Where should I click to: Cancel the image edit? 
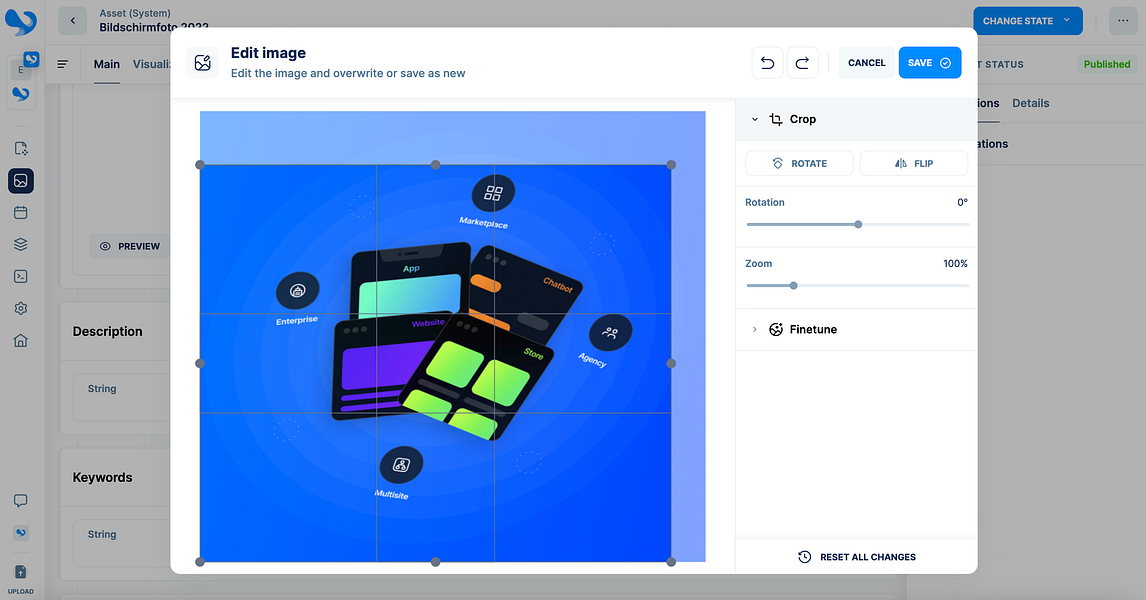(867, 63)
